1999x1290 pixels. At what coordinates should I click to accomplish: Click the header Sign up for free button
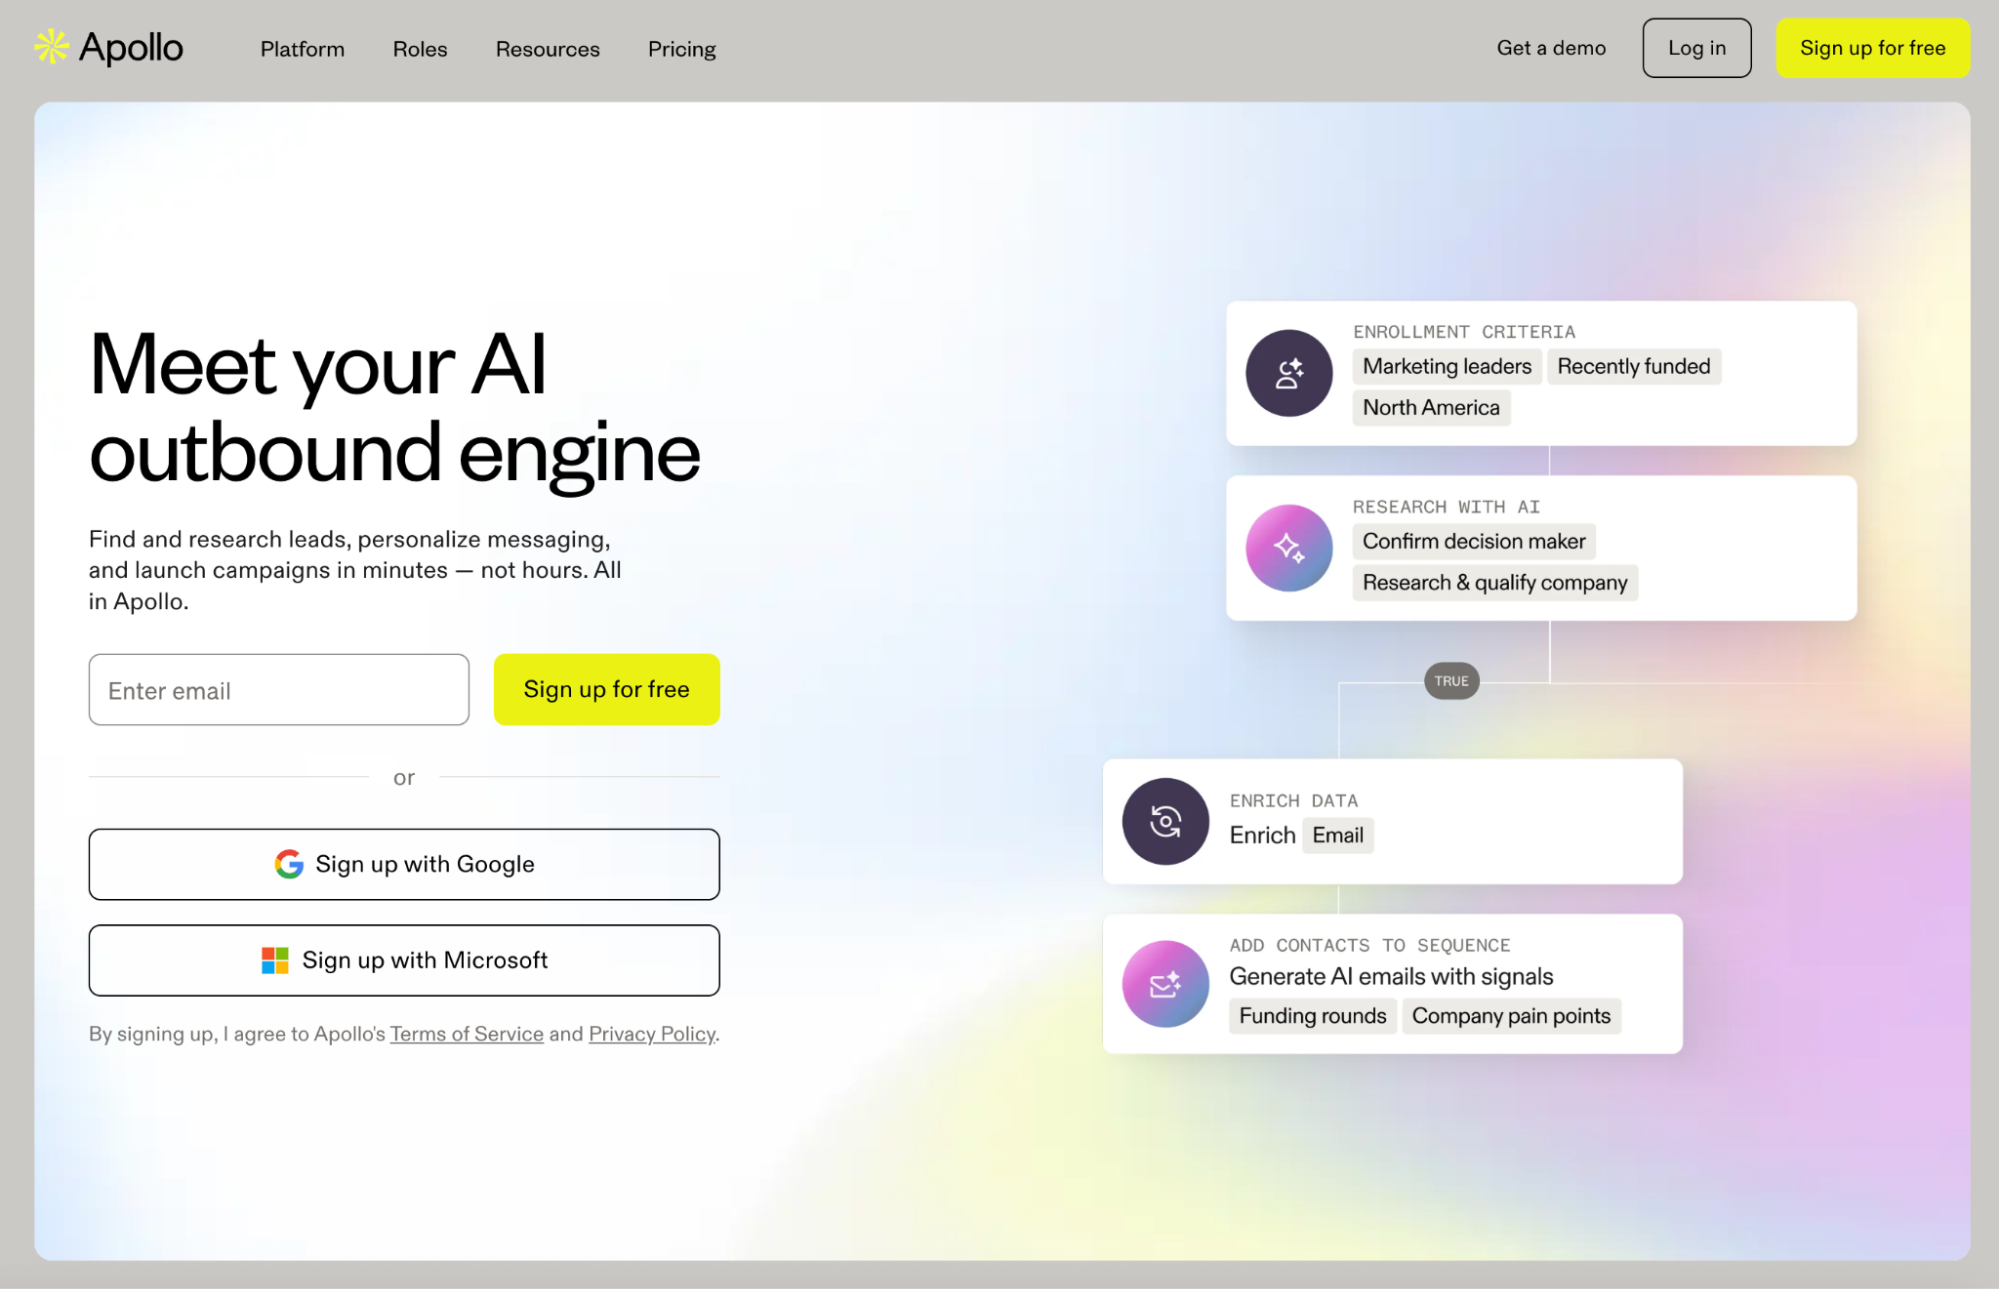[x=1872, y=48]
